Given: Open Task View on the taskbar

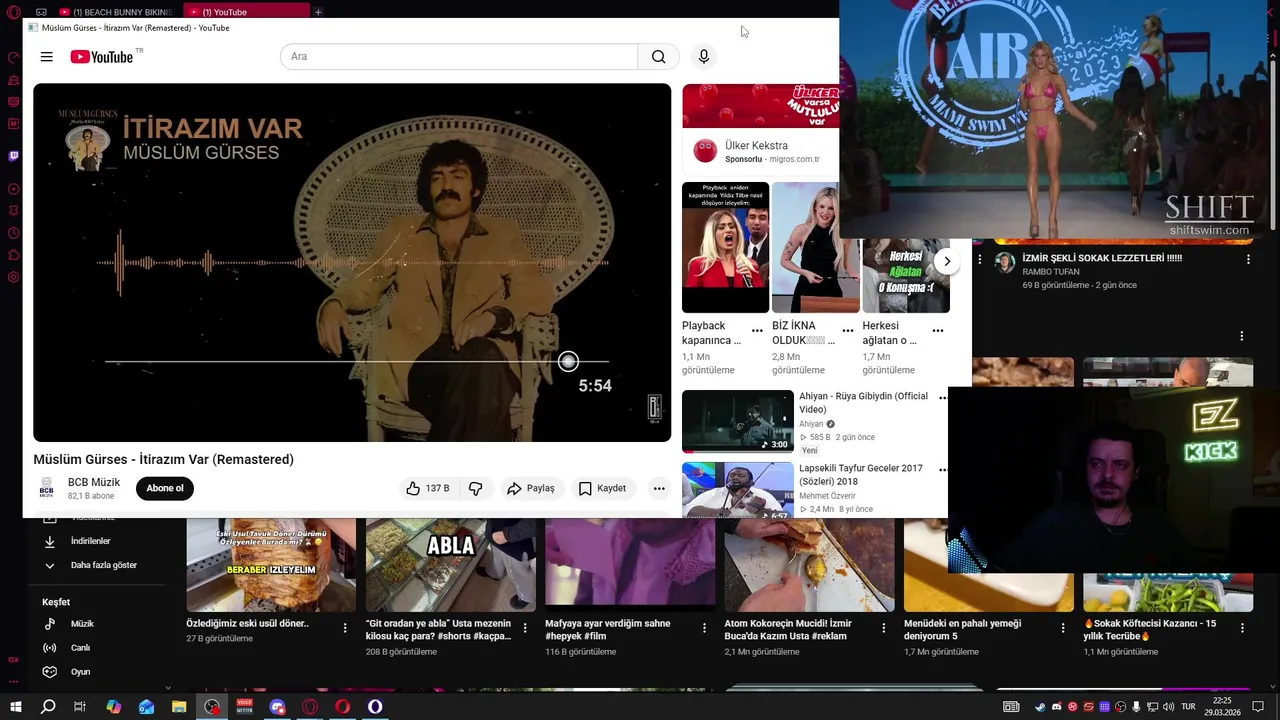Looking at the screenshot, I should [80, 706].
